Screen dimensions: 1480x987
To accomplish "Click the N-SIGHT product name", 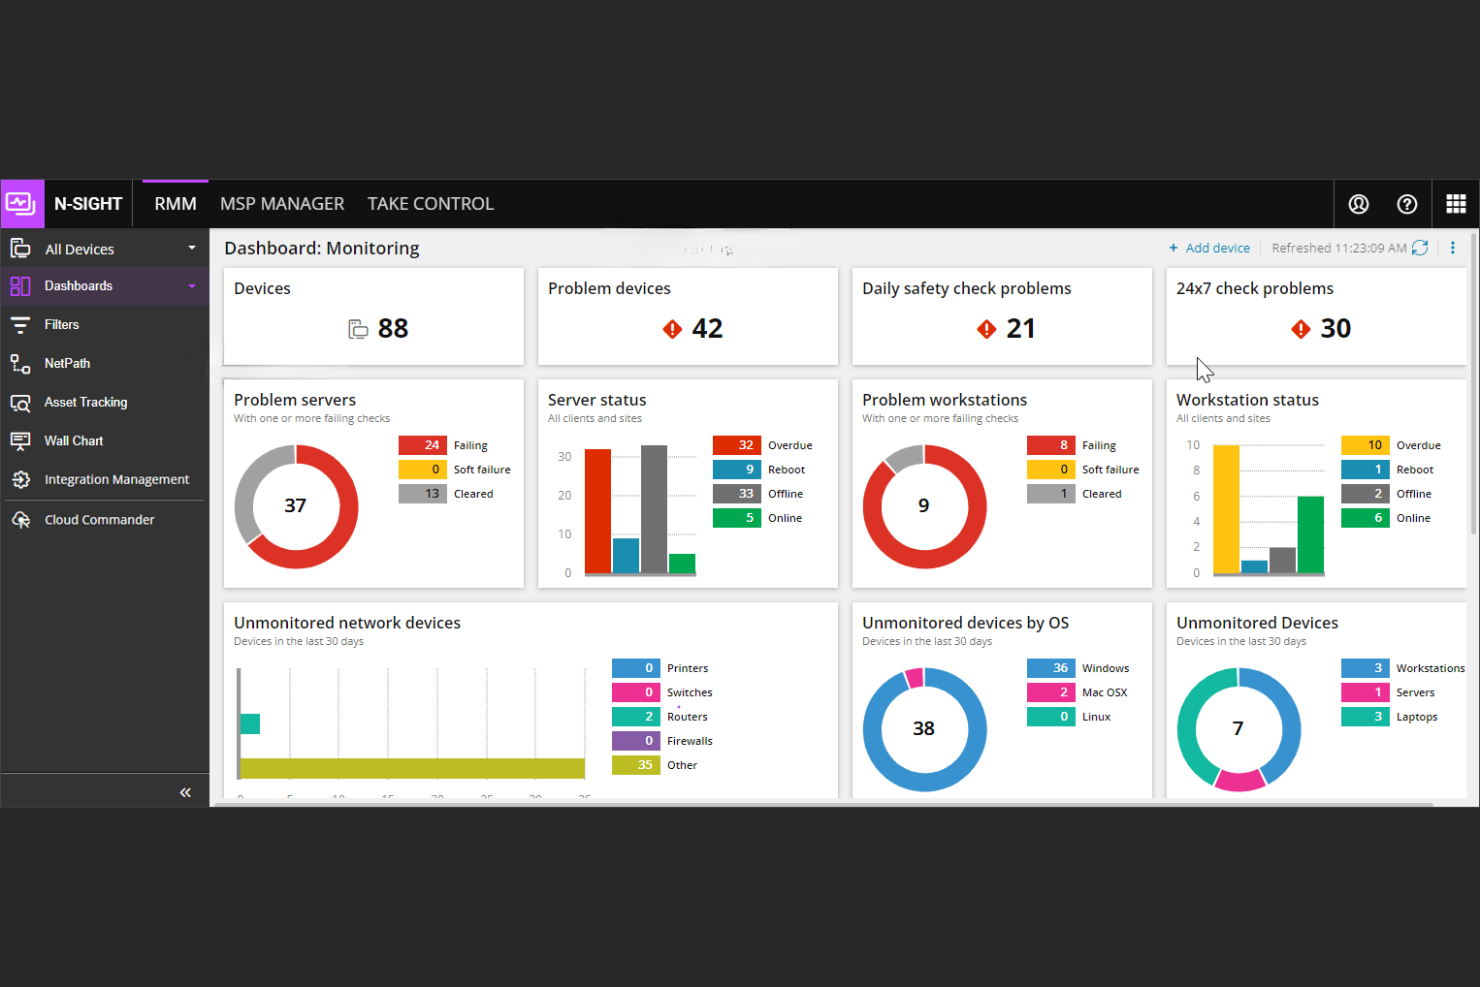I will 88,204.
